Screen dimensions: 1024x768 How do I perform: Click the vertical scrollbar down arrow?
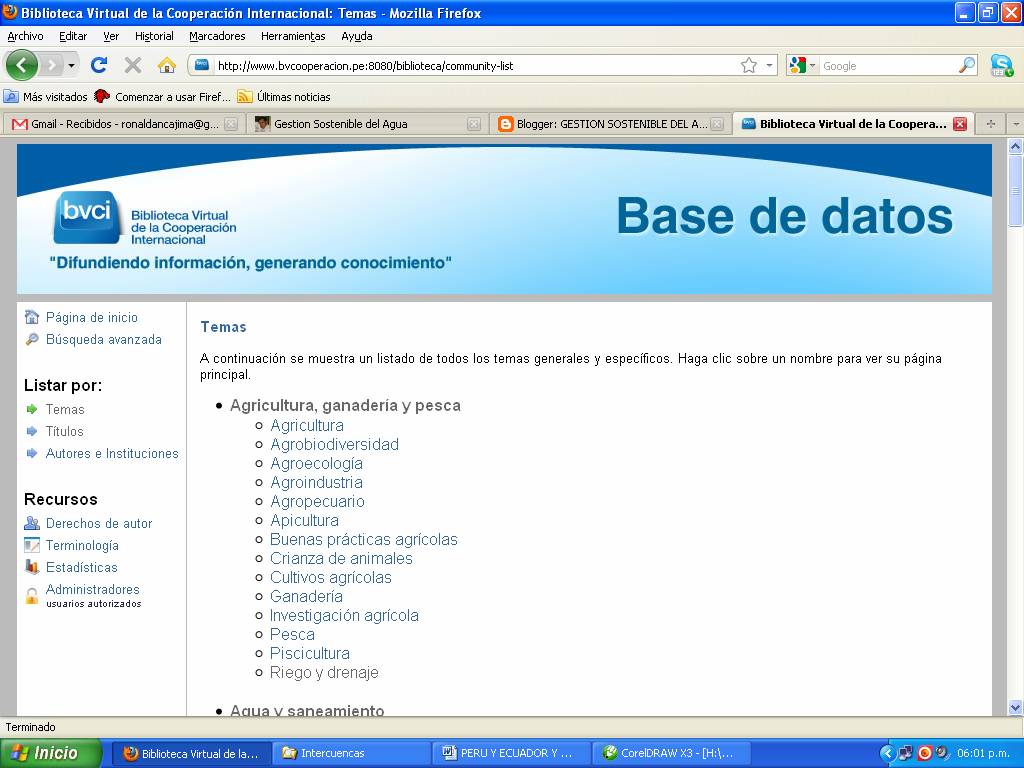[1015, 707]
